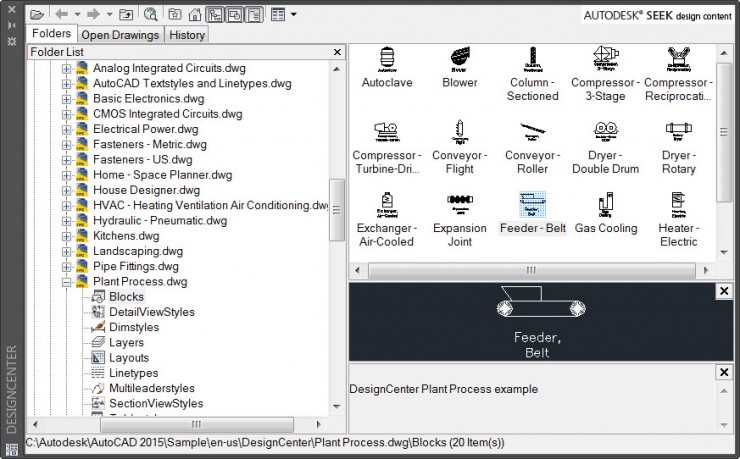740x459 pixels.
Task: Select Multileaderstyles in the tree
Action: tap(151, 388)
